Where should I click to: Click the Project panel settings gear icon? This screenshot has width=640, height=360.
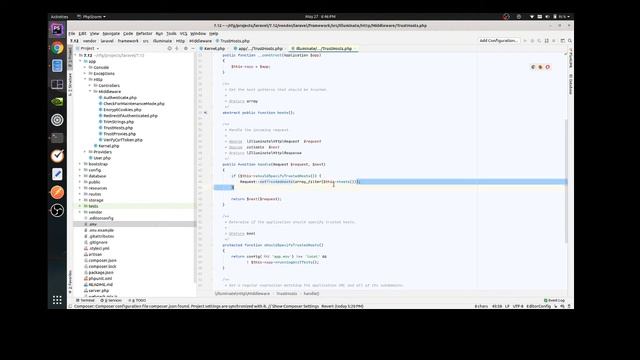(186, 48)
